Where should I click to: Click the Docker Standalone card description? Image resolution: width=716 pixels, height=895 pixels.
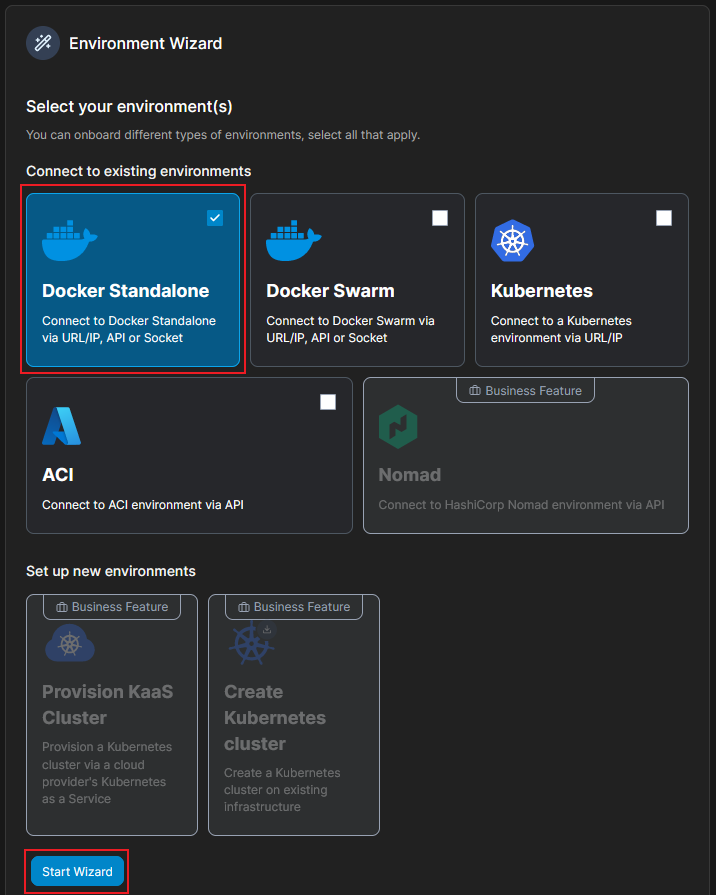[x=129, y=329]
